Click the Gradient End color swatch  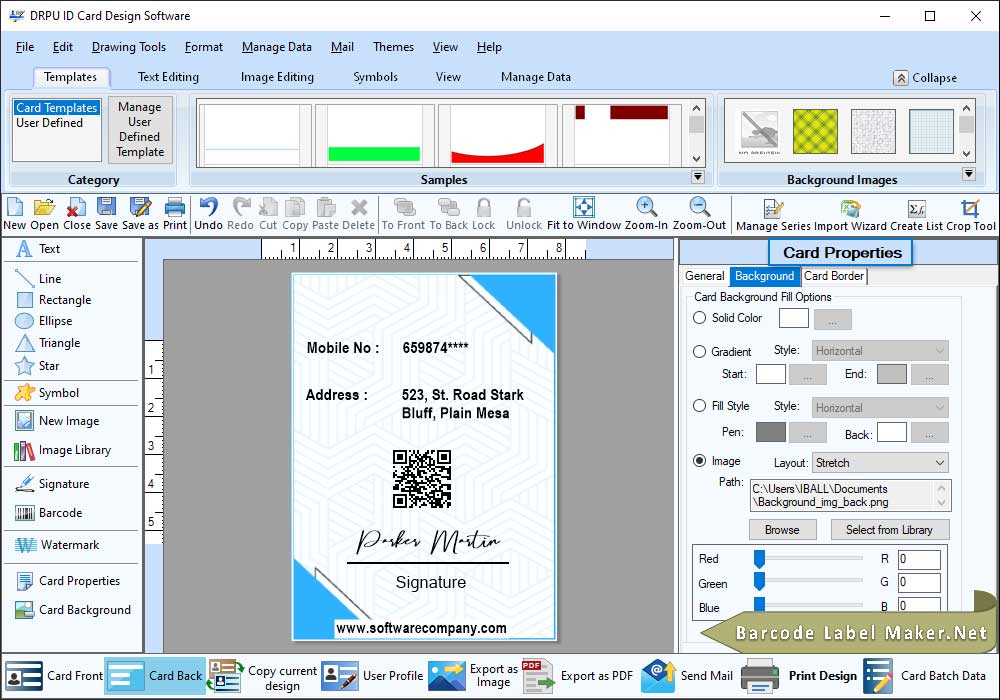(x=892, y=374)
